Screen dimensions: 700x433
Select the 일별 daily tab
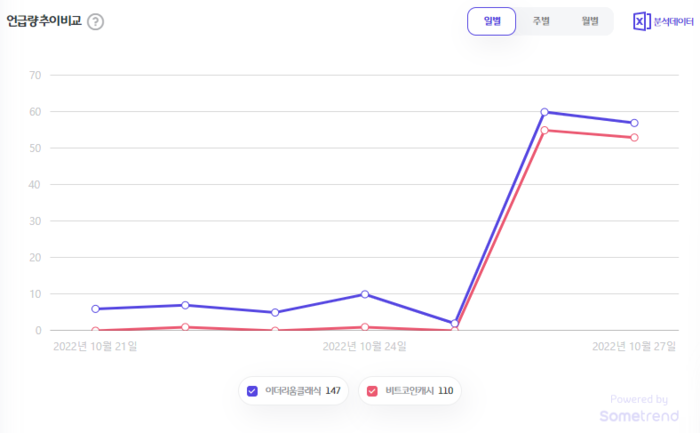(x=492, y=21)
